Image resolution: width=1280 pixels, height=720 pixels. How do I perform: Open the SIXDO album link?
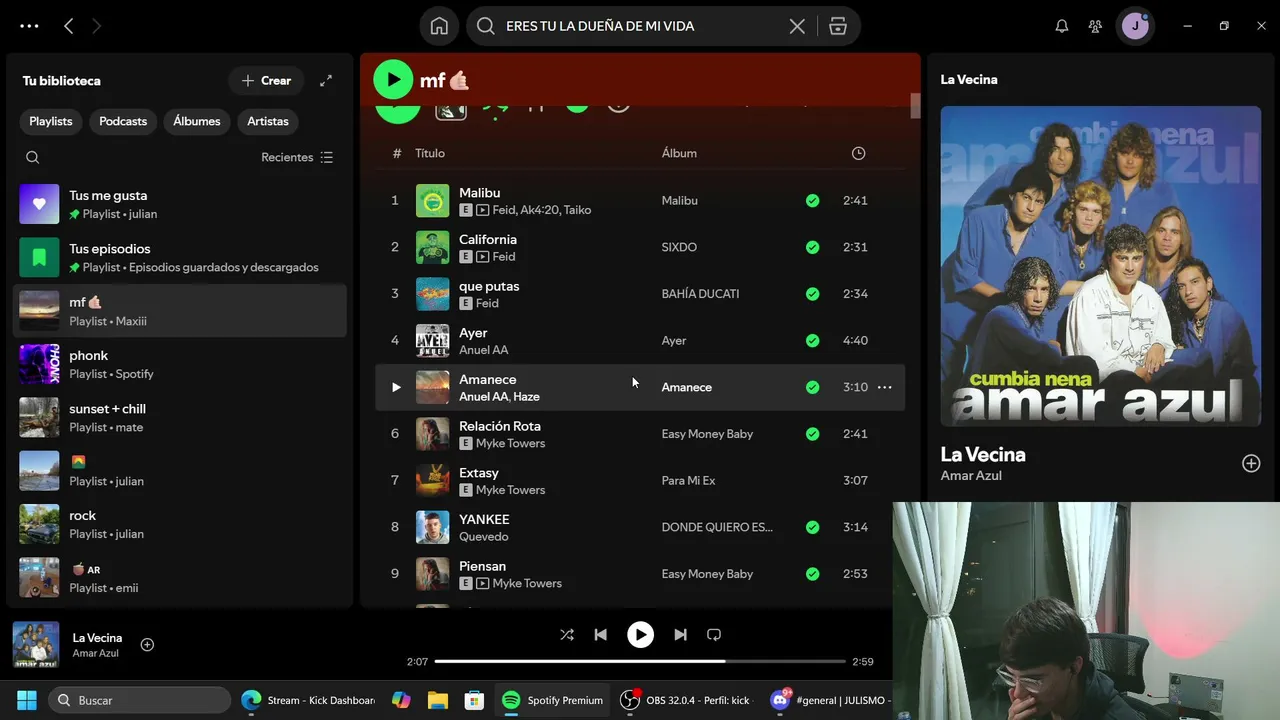[x=679, y=247]
